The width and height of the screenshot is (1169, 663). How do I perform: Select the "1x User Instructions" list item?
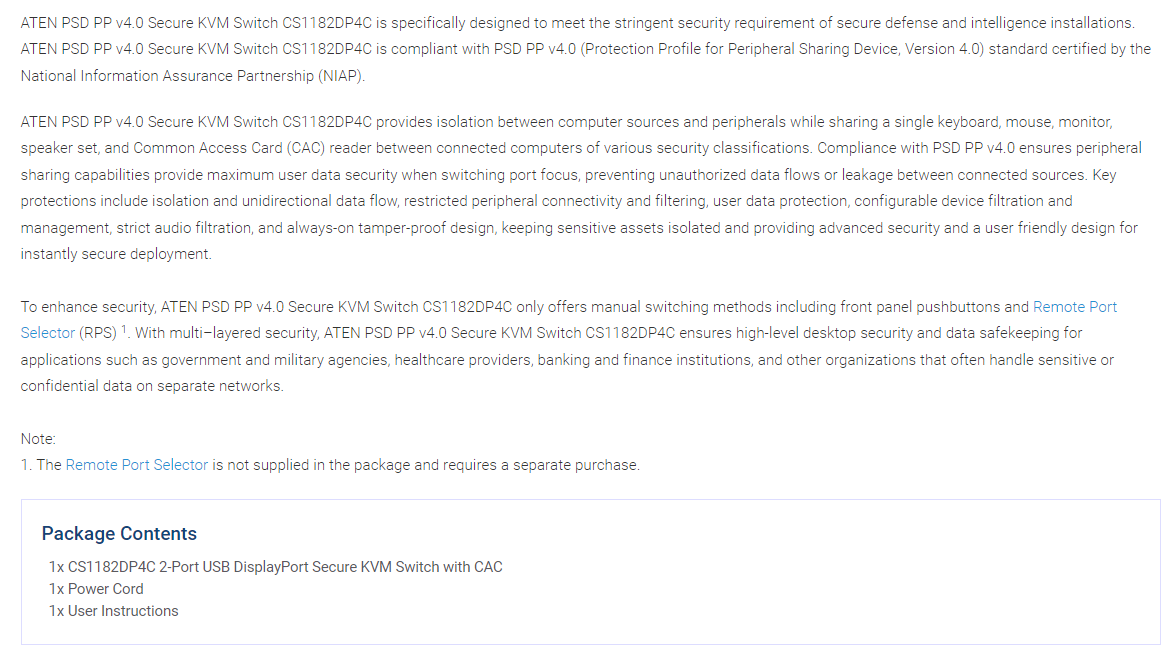tap(113, 611)
